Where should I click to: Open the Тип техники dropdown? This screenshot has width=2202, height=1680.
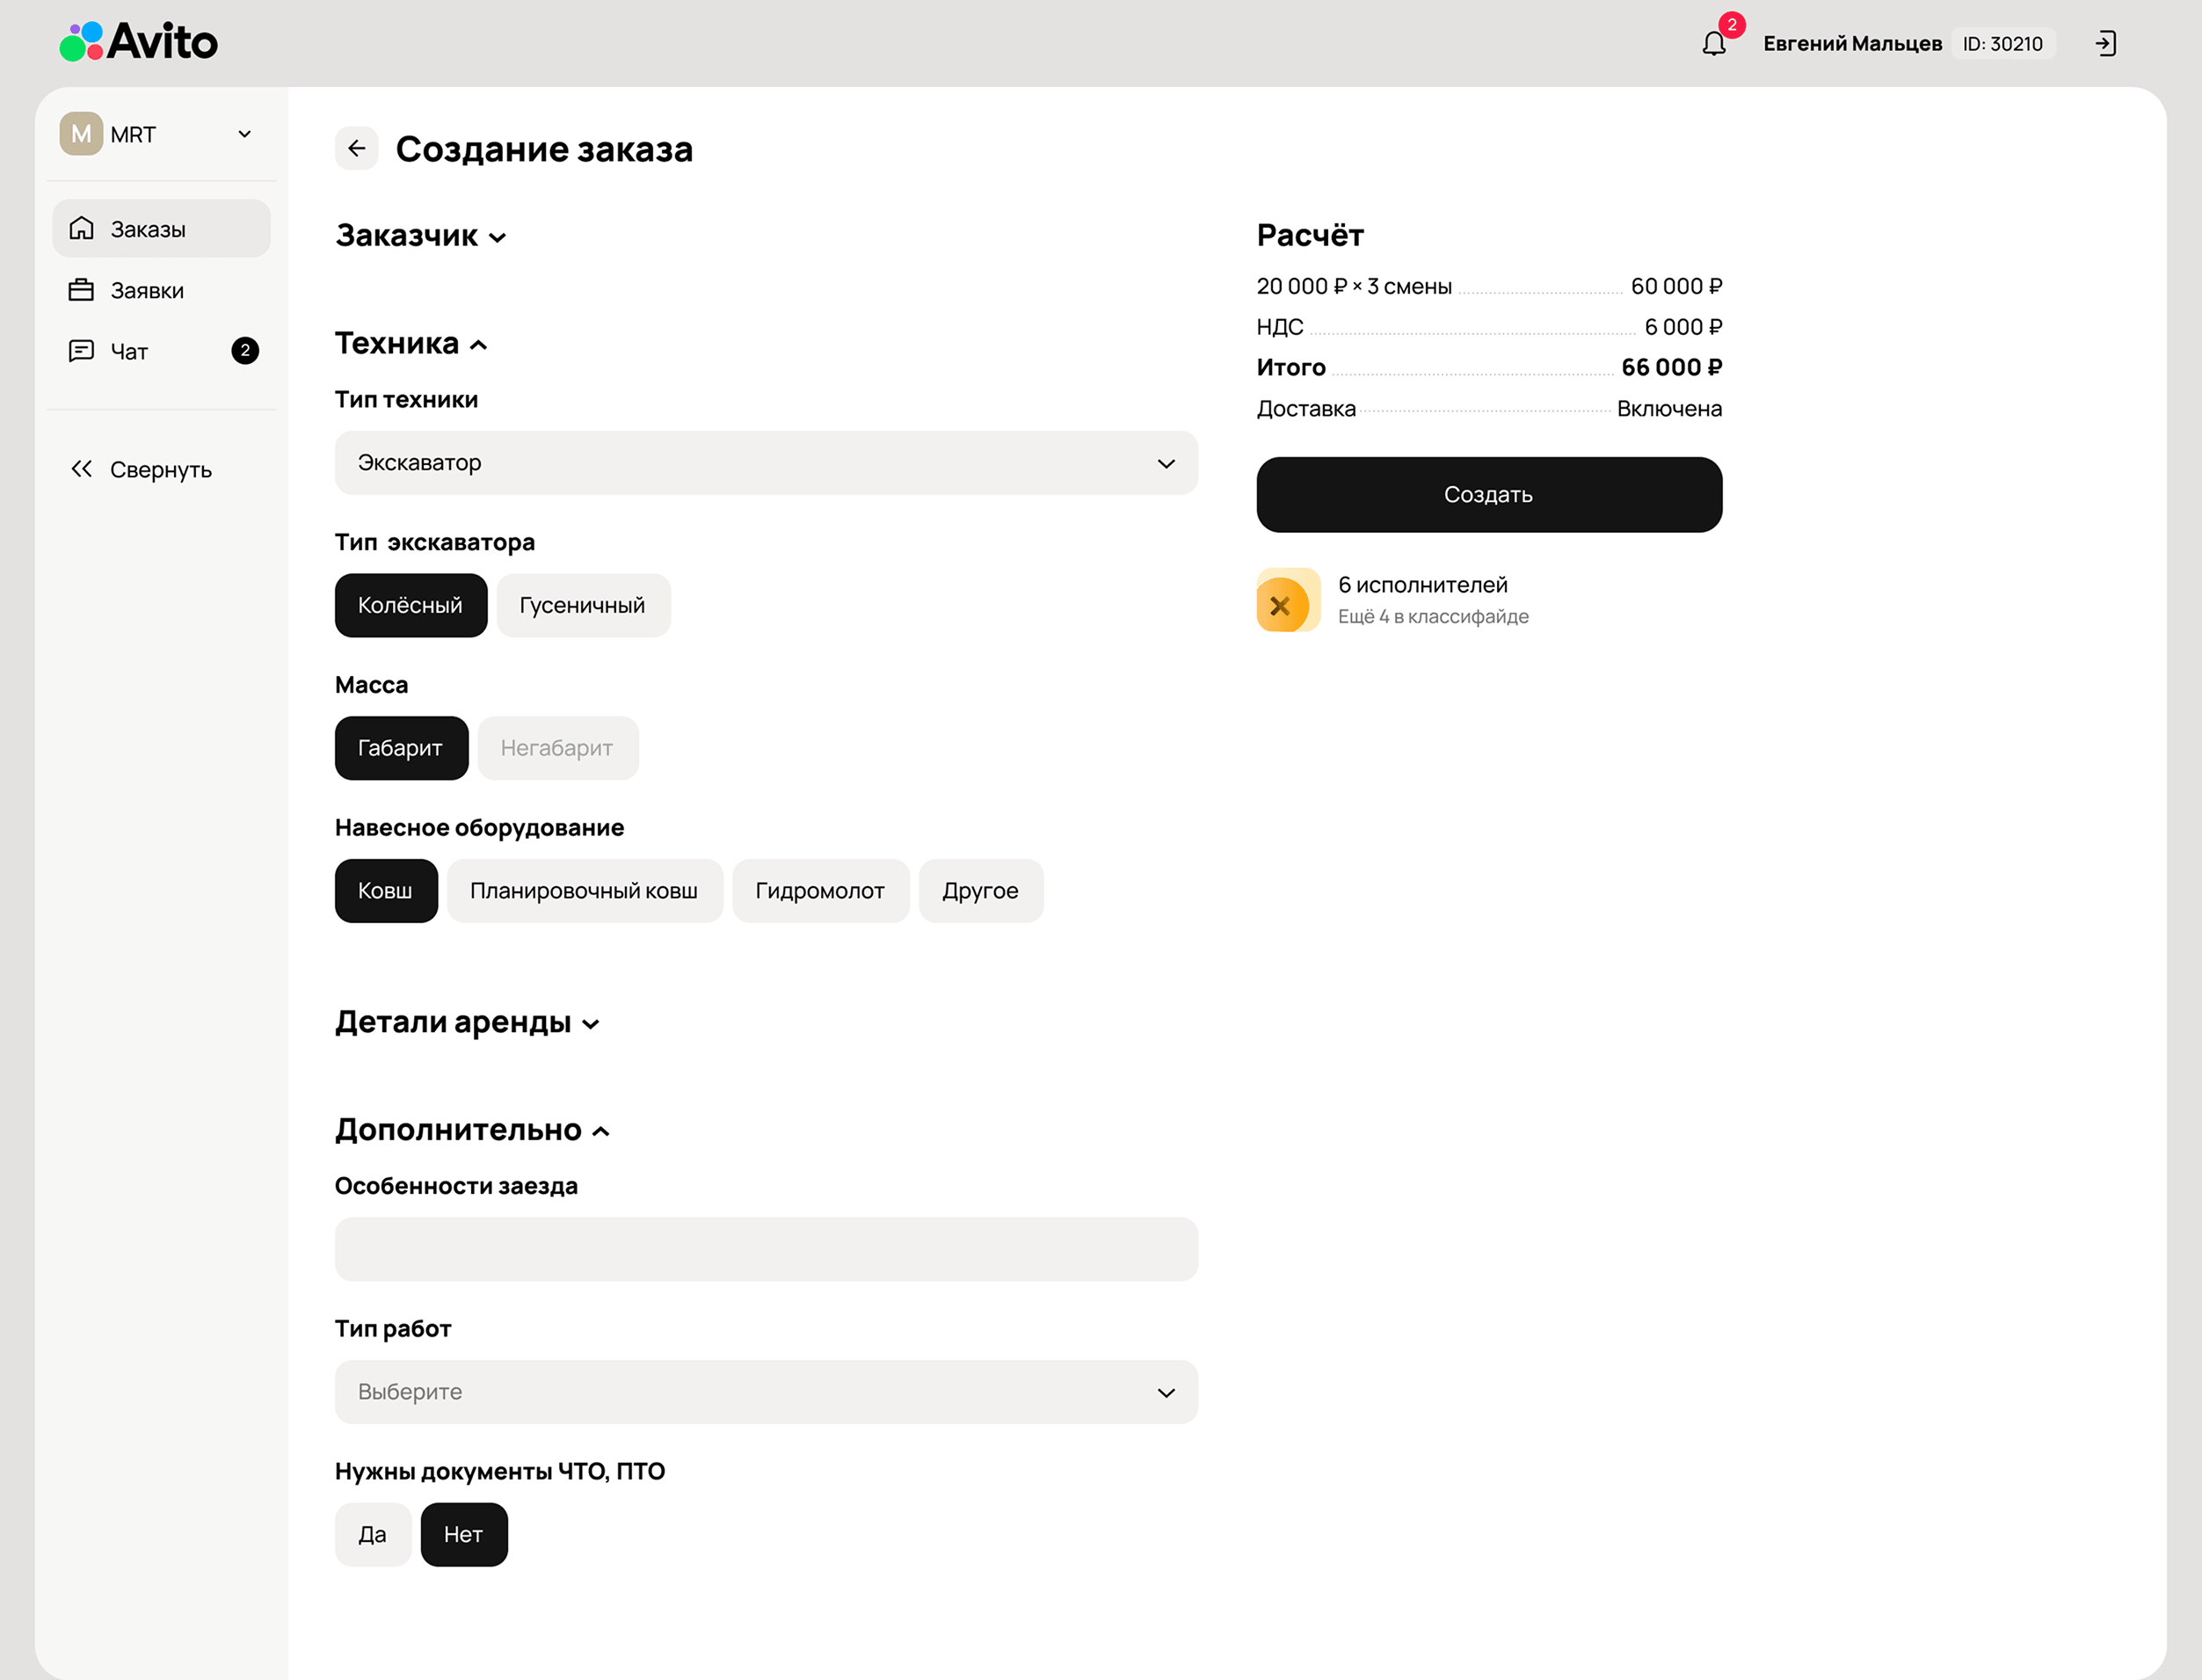pyautogui.click(x=765, y=463)
